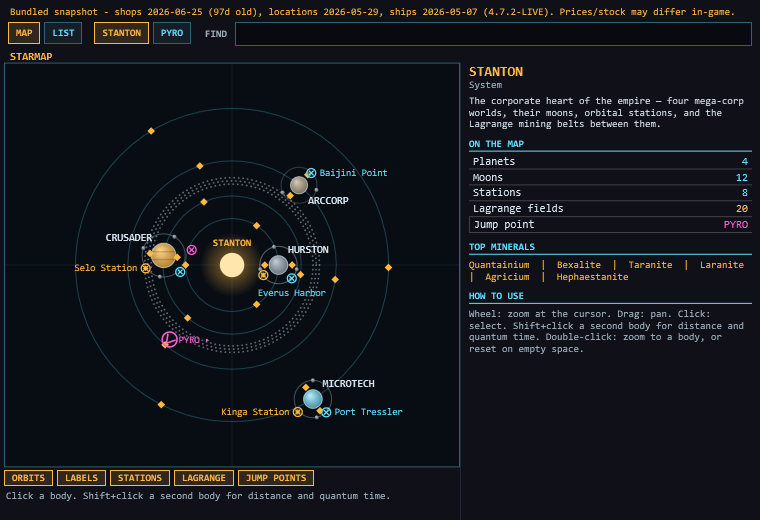Click the Lagrange fields count row
Screen dimensions: 760x520
click(x=610, y=208)
